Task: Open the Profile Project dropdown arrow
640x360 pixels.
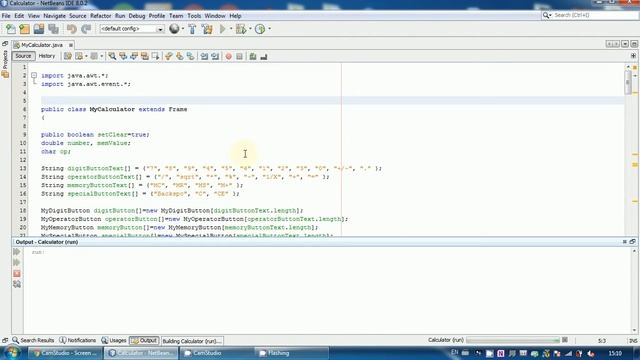Action: click(269, 29)
